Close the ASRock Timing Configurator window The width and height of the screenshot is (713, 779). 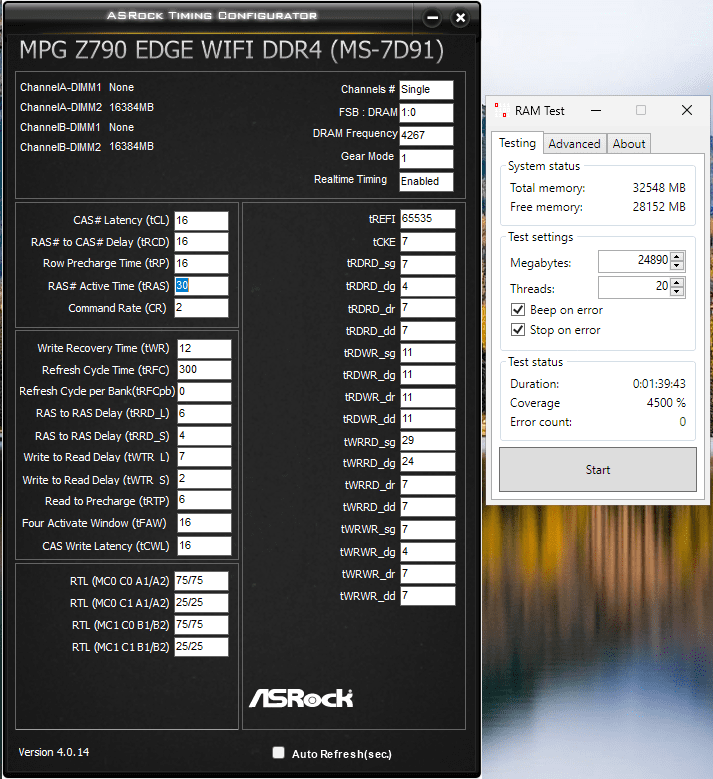pyautogui.click(x=461, y=18)
